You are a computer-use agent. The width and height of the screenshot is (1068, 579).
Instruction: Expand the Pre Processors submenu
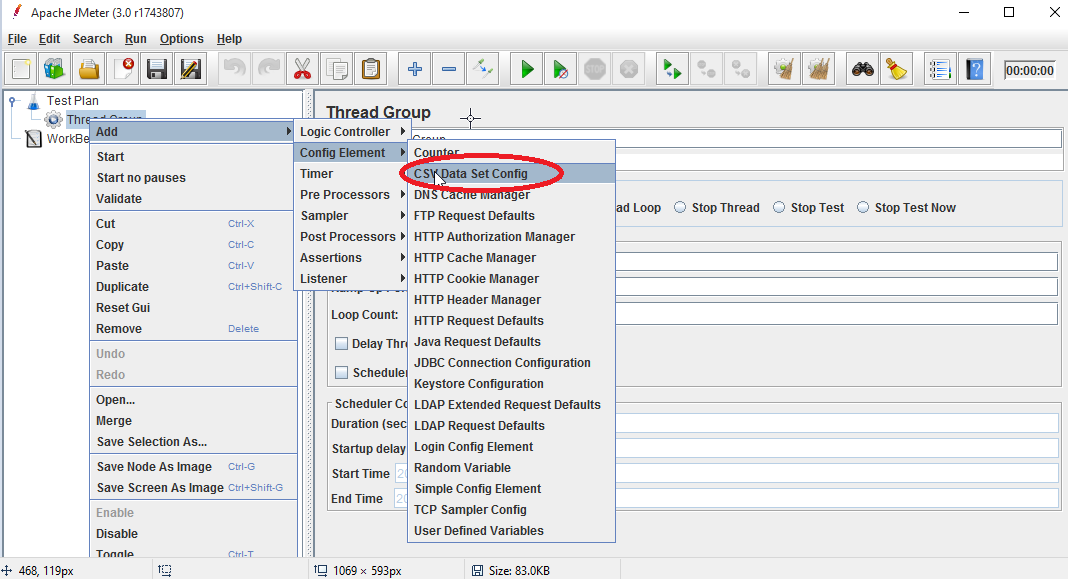[351, 195]
